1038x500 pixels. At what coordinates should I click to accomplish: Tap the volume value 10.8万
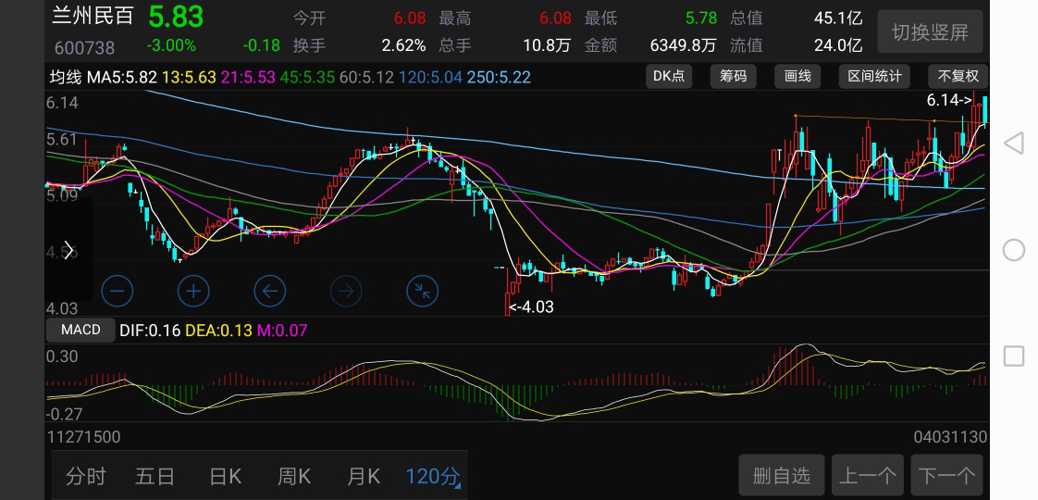pos(547,46)
